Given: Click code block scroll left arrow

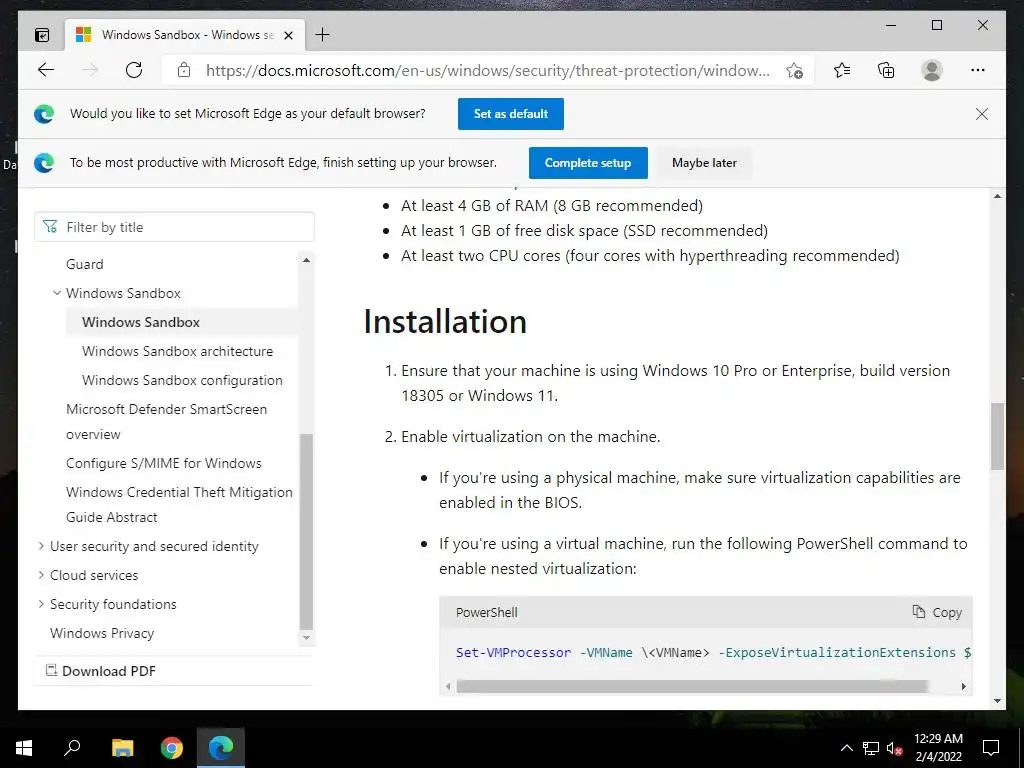Looking at the screenshot, I should pos(448,686).
